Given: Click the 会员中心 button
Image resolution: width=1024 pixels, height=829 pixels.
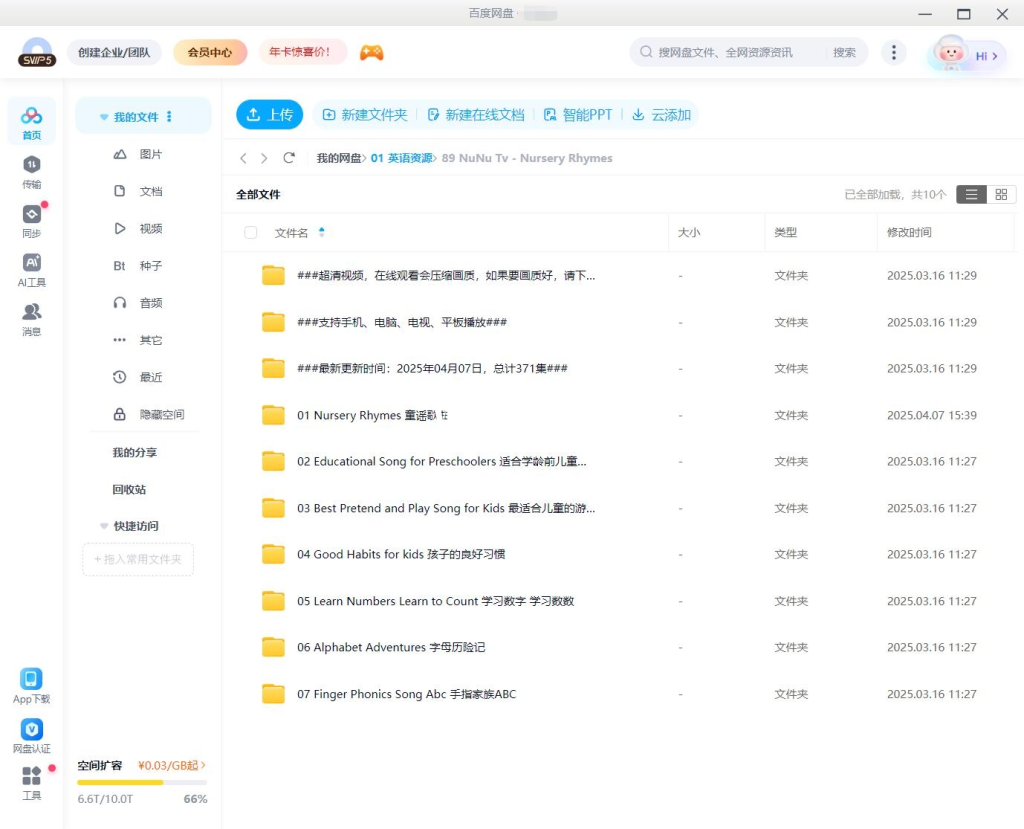Looking at the screenshot, I should [x=210, y=53].
